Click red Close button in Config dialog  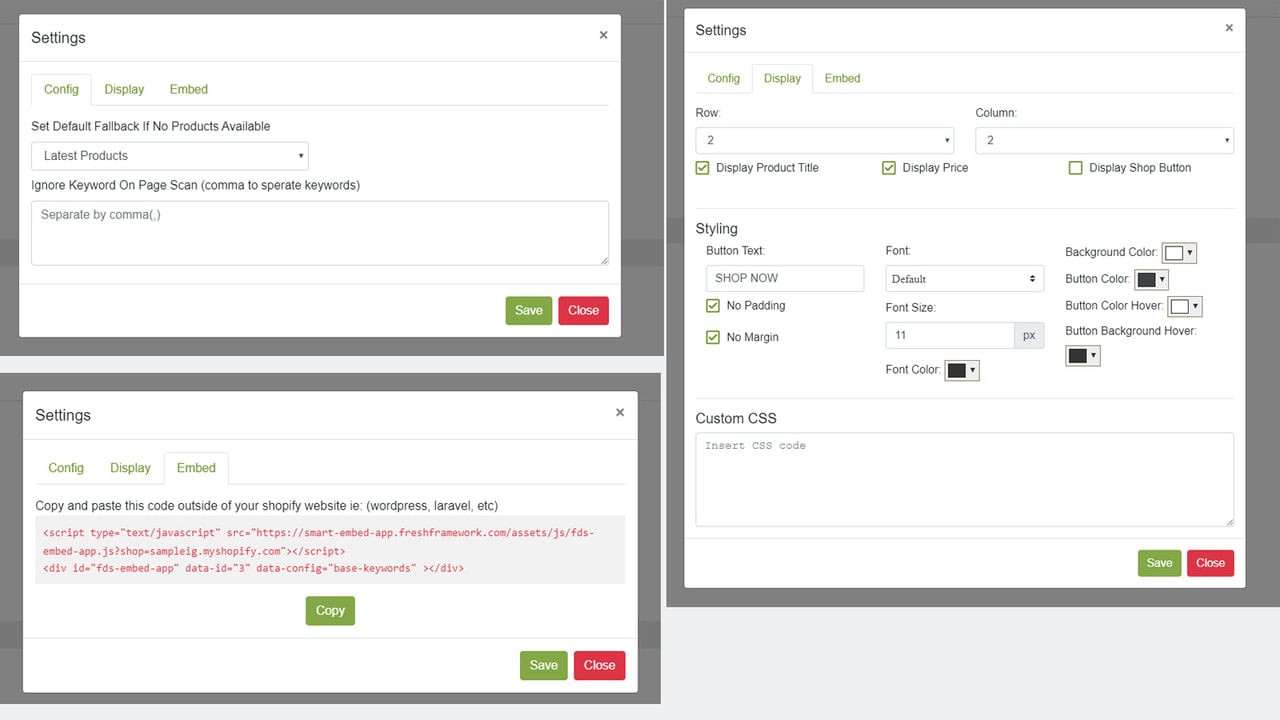pyautogui.click(x=583, y=310)
